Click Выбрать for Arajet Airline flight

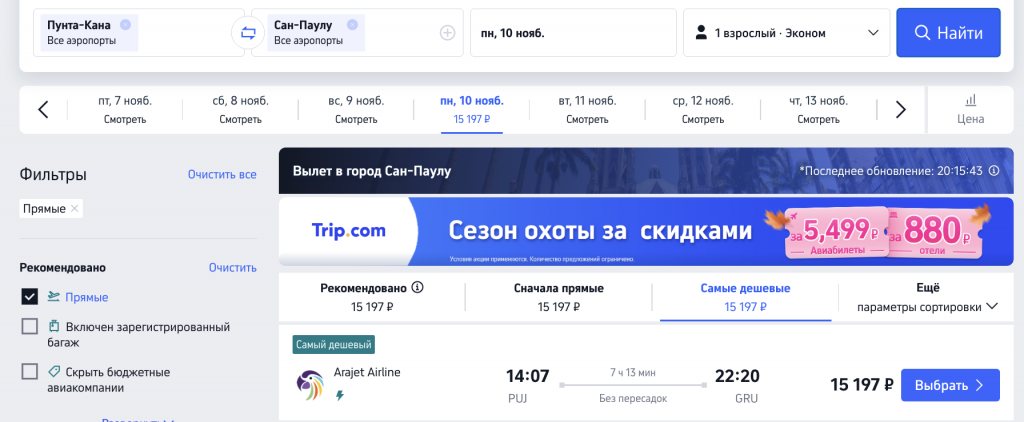950,385
